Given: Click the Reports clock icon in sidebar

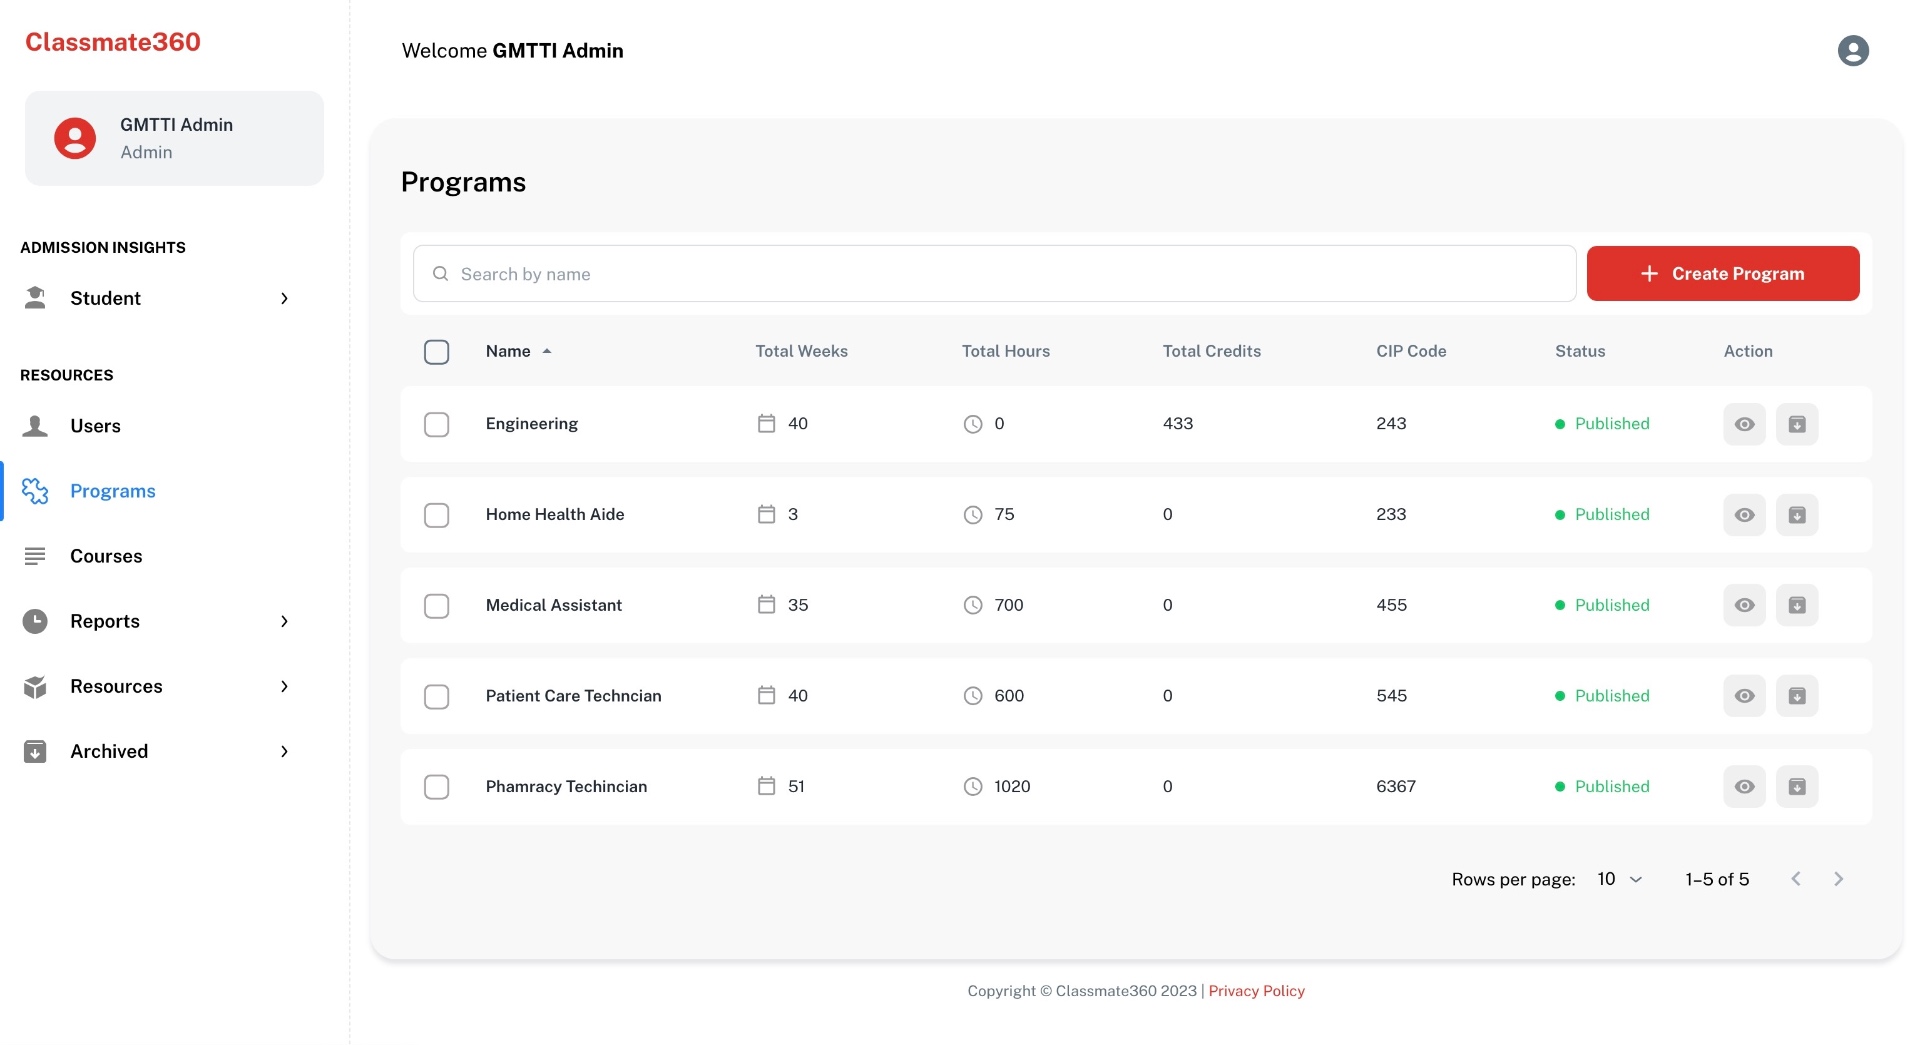Looking at the screenshot, I should 35,621.
